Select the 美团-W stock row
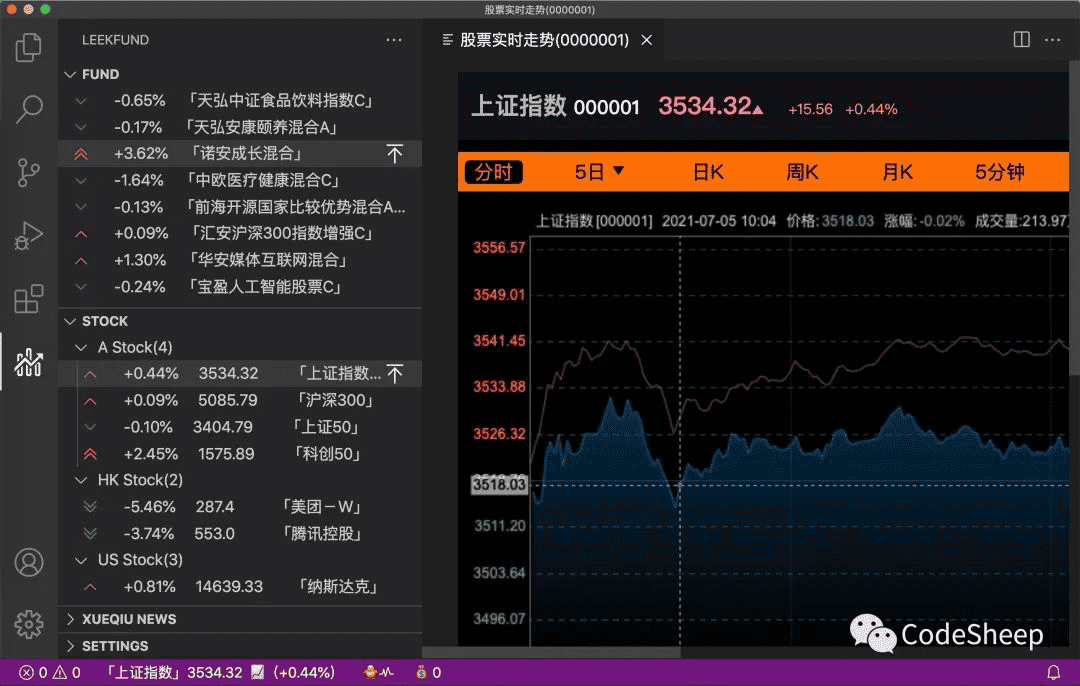The height and width of the screenshot is (686, 1080). tap(240, 507)
